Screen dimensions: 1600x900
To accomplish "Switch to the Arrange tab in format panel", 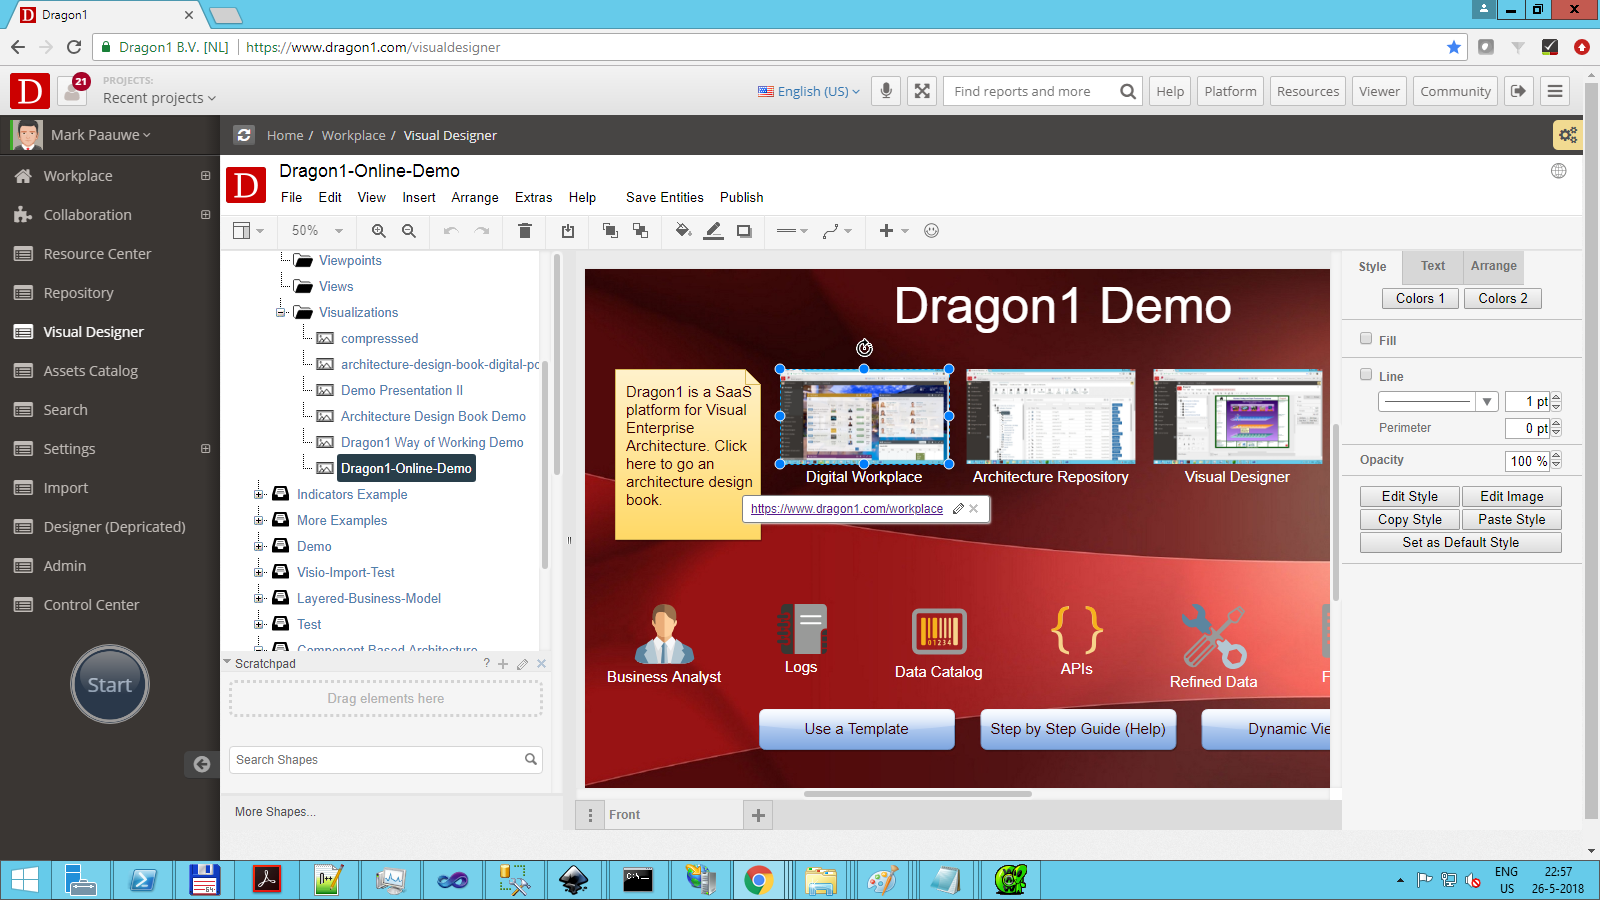I will (1493, 266).
